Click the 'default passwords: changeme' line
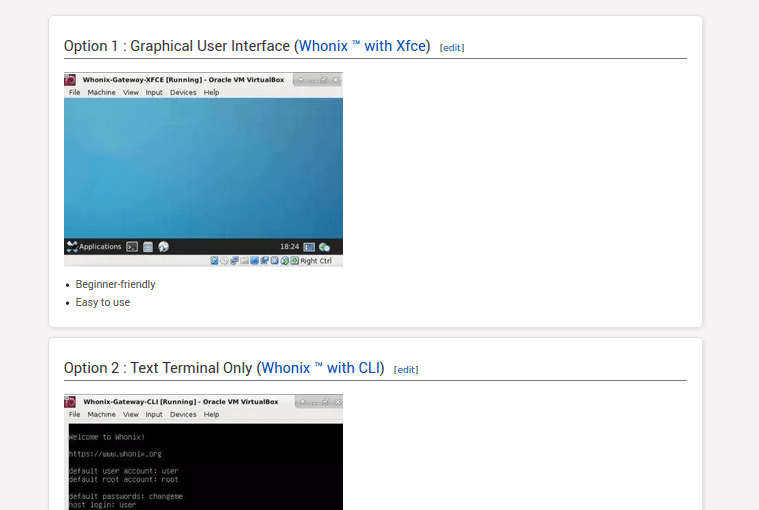 point(126,496)
